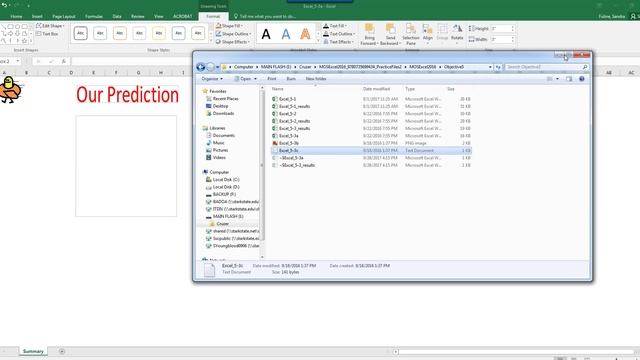The width and height of the screenshot is (640, 360).
Task: Apply the black A WordArt style
Action: (266, 34)
